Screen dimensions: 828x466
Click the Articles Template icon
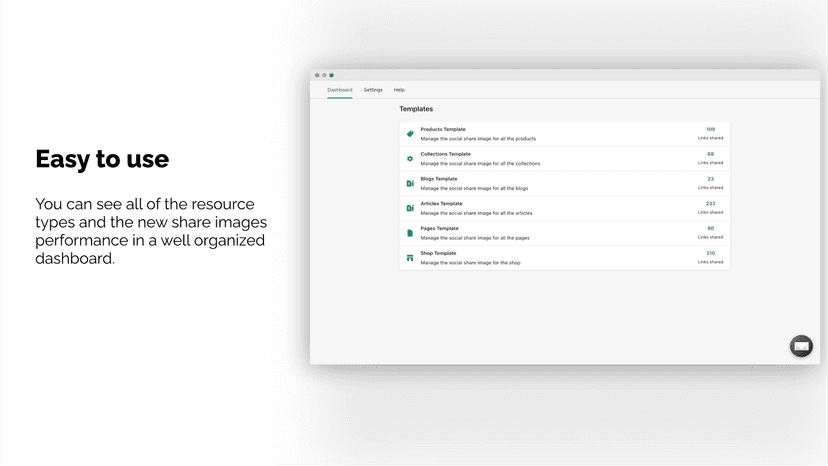[410, 208]
